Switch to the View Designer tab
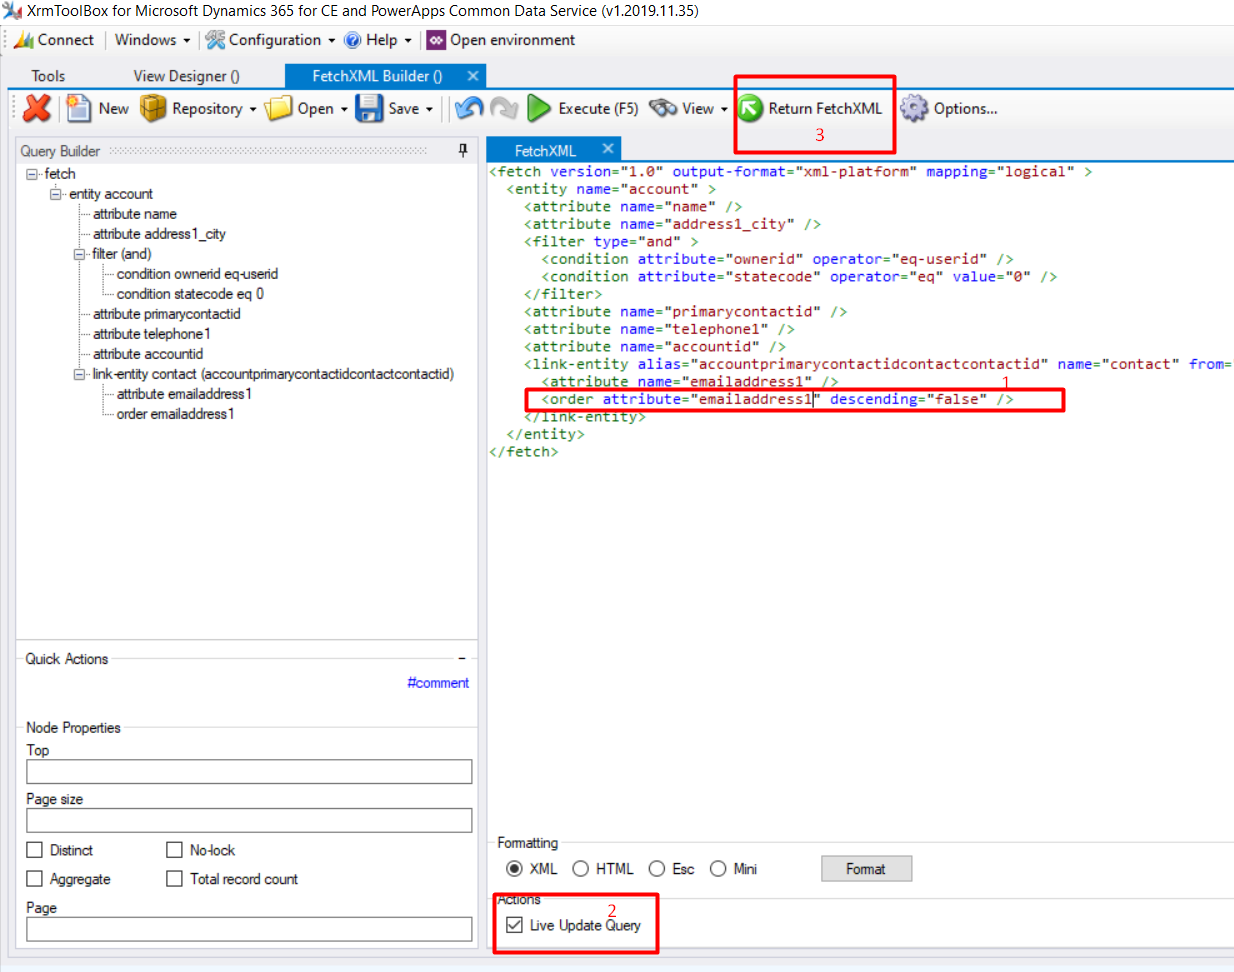 (x=187, y=76)
